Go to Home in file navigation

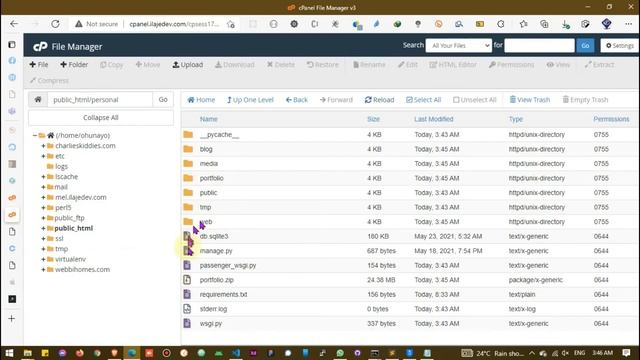201,100
